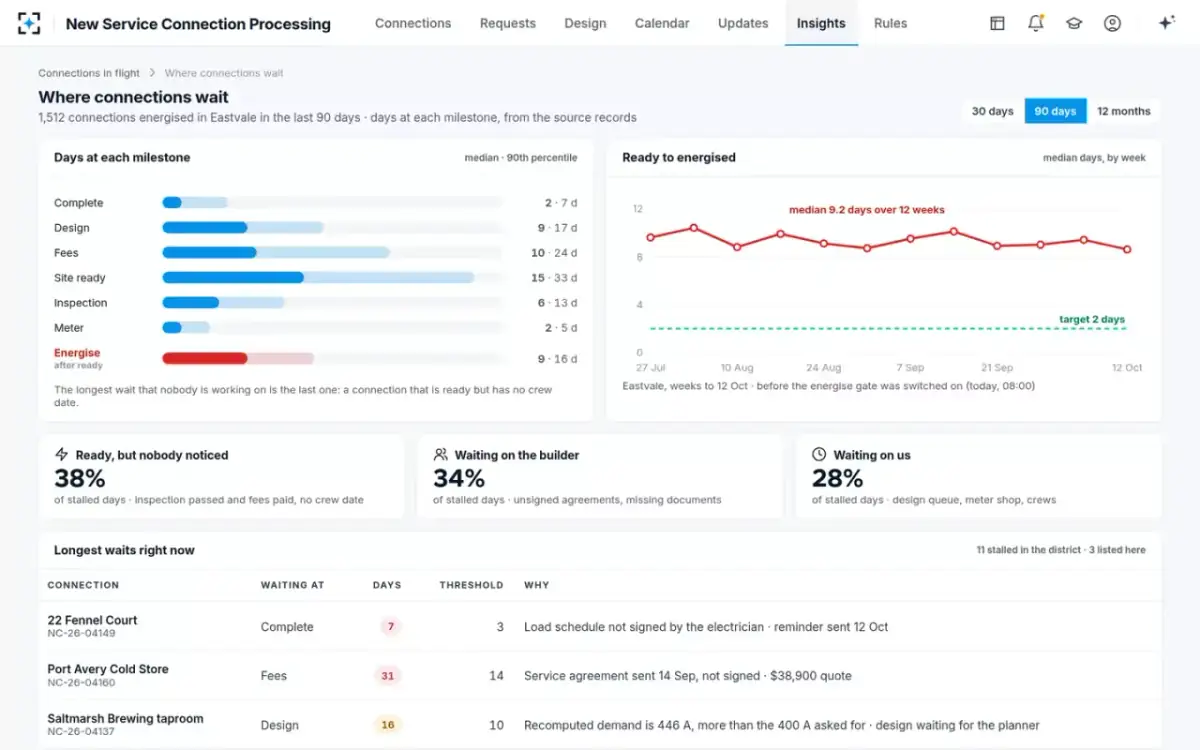Select the 30 days range
The width and height of the screenshot is (1200, 750).
coord(993,111)
